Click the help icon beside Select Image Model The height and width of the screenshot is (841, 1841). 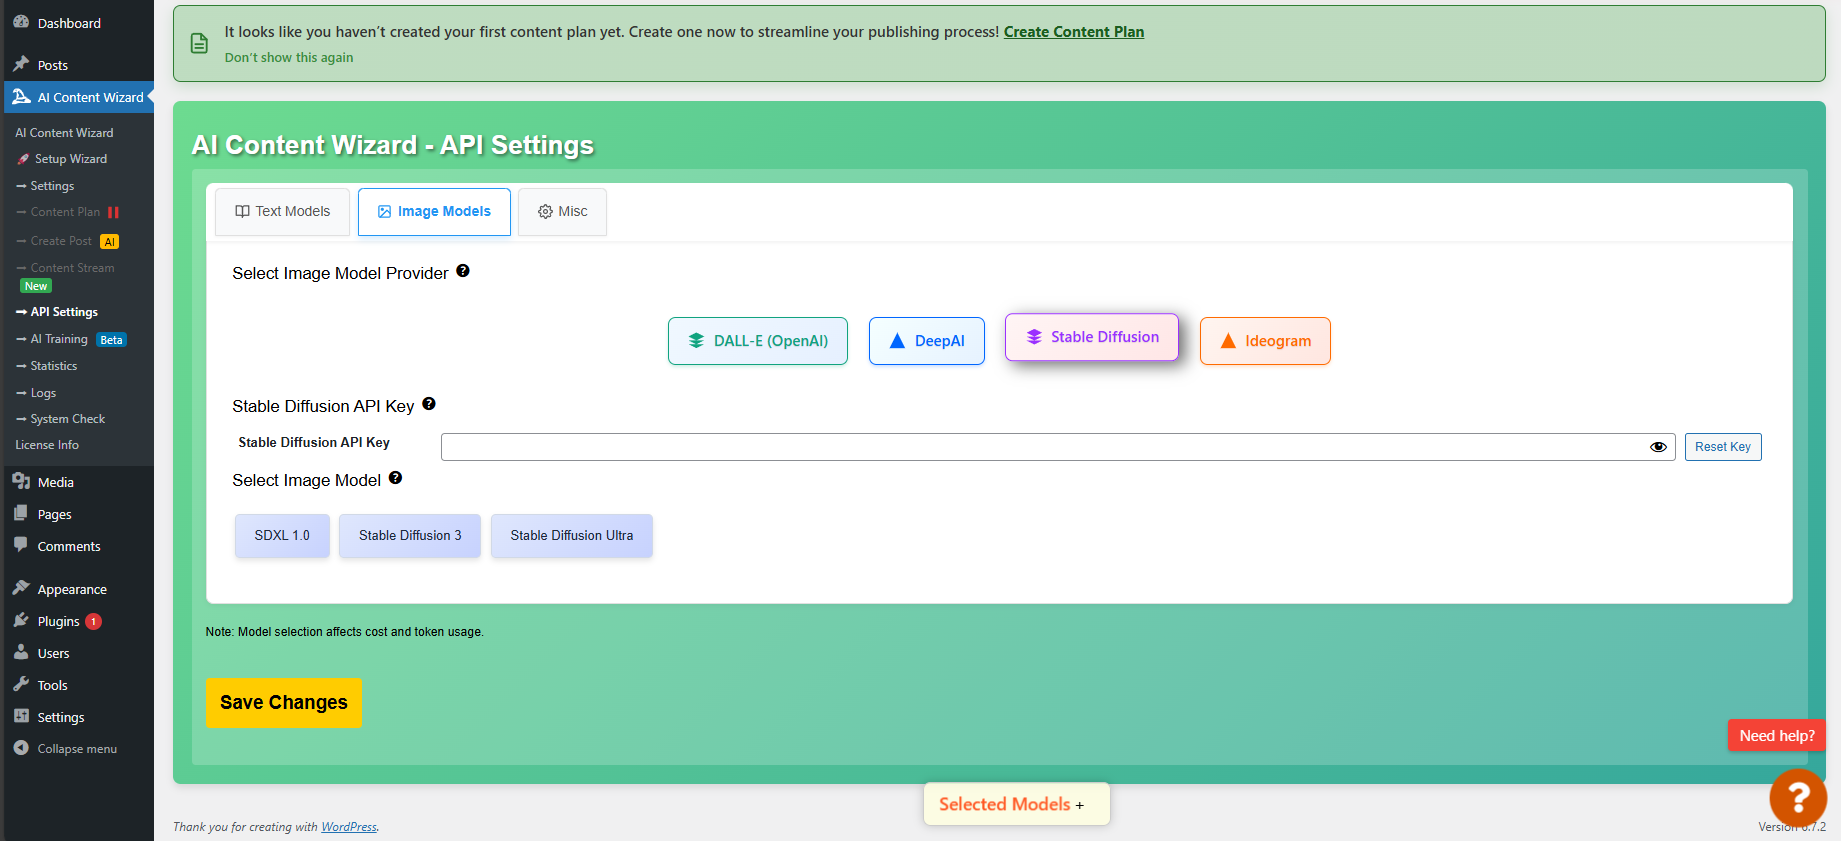coord(396,478)
